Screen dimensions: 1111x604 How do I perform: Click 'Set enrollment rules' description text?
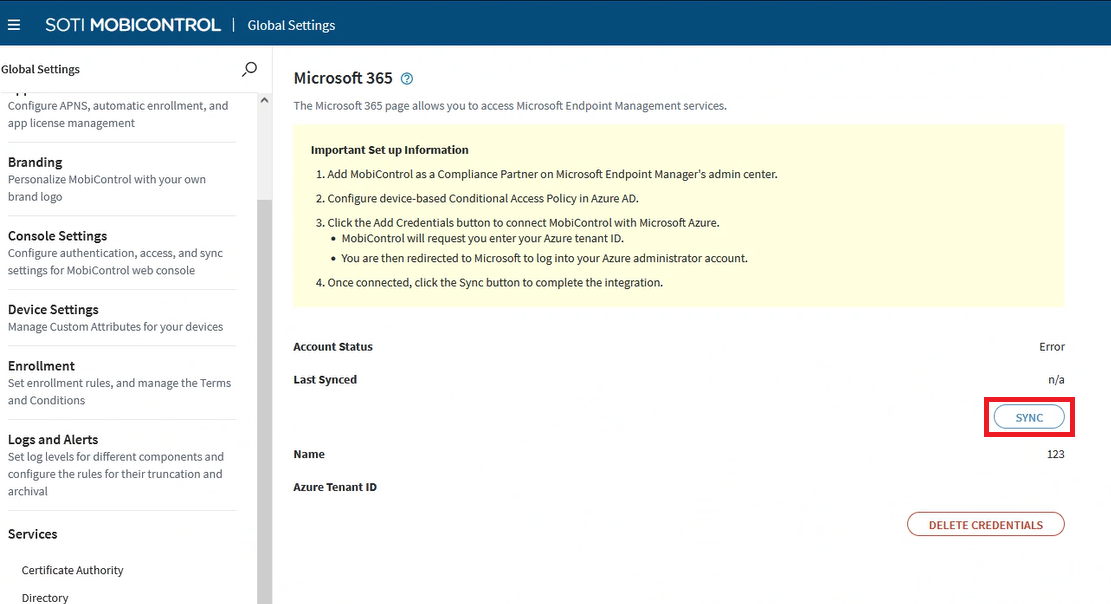click(x=119, y=391)
